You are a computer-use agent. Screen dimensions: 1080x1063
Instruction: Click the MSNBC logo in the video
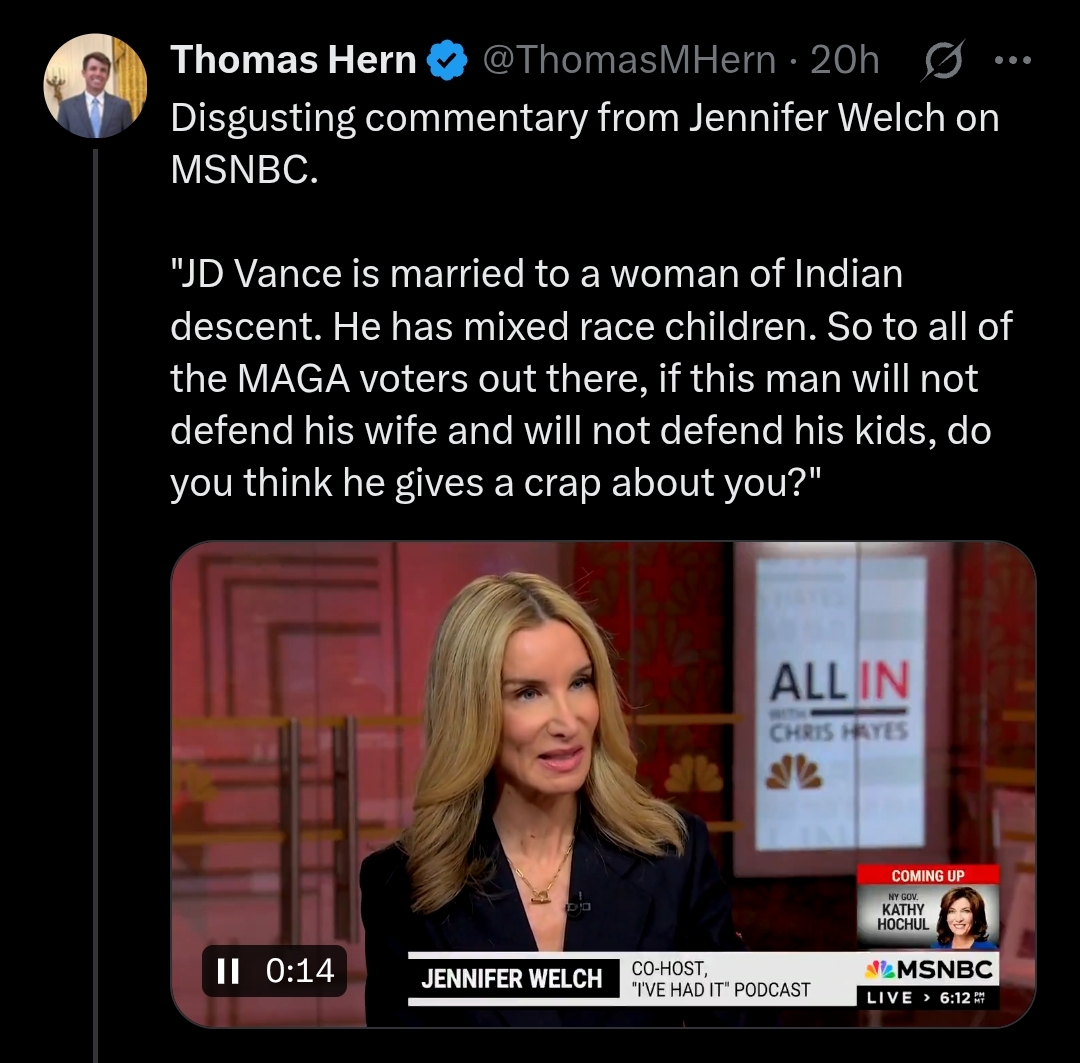pos(928,969)
